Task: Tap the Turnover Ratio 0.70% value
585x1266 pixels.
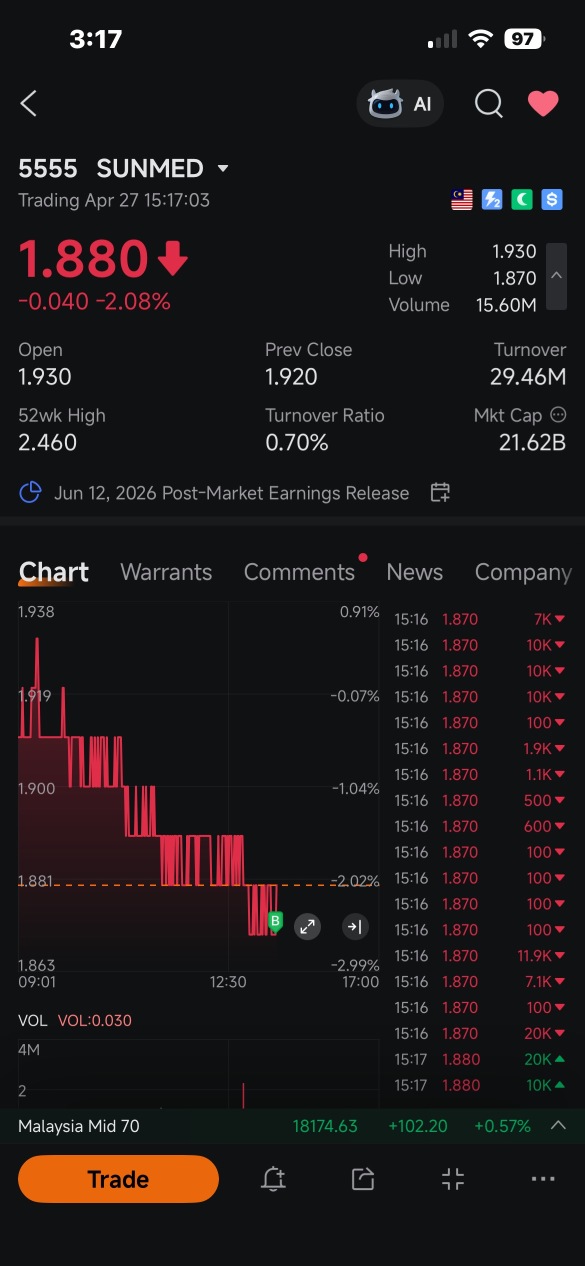Action: click(x=297, y=442)
